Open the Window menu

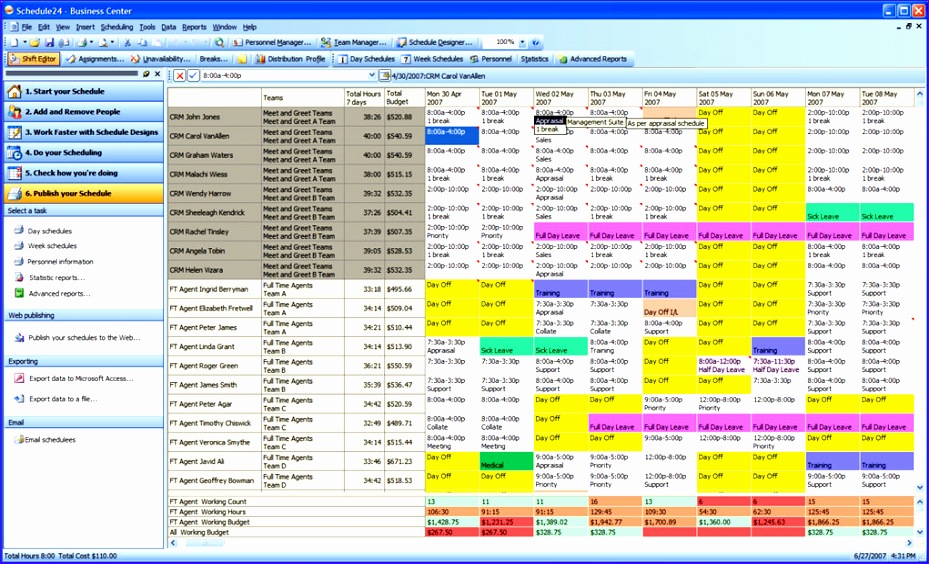pos(225,27)
